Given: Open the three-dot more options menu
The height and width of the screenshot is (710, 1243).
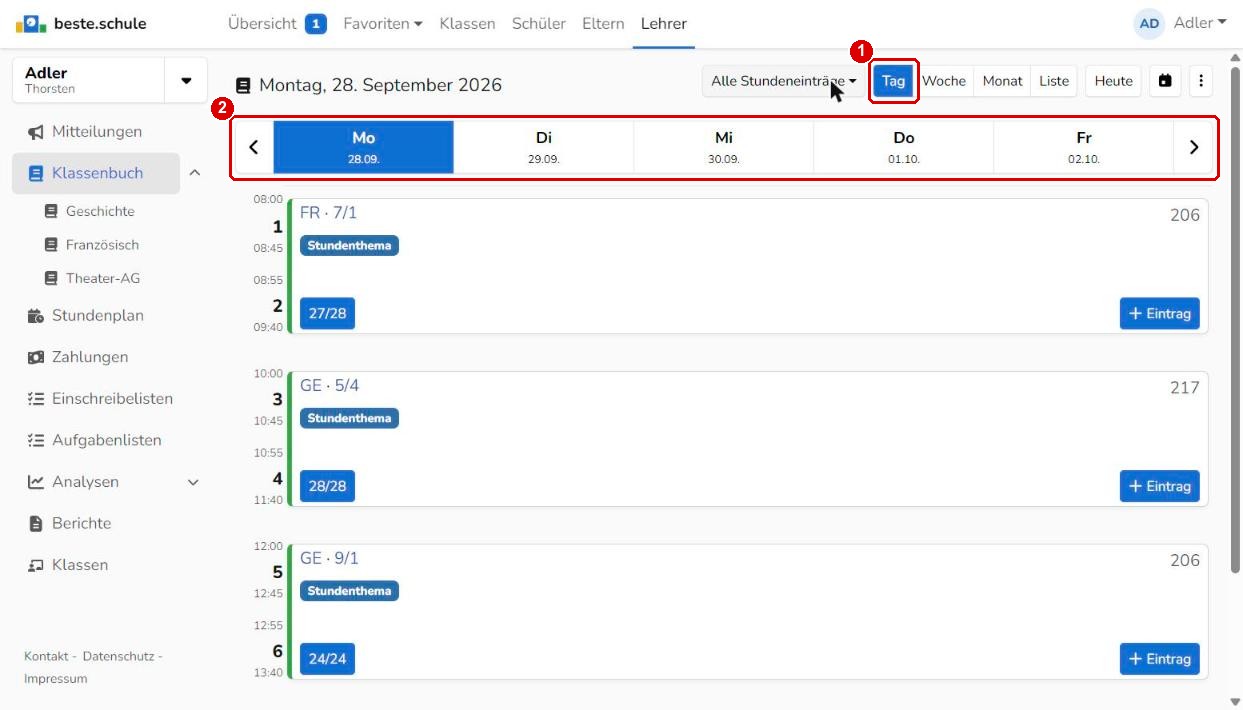Looking at the screenshot, I should (1201, 81).
